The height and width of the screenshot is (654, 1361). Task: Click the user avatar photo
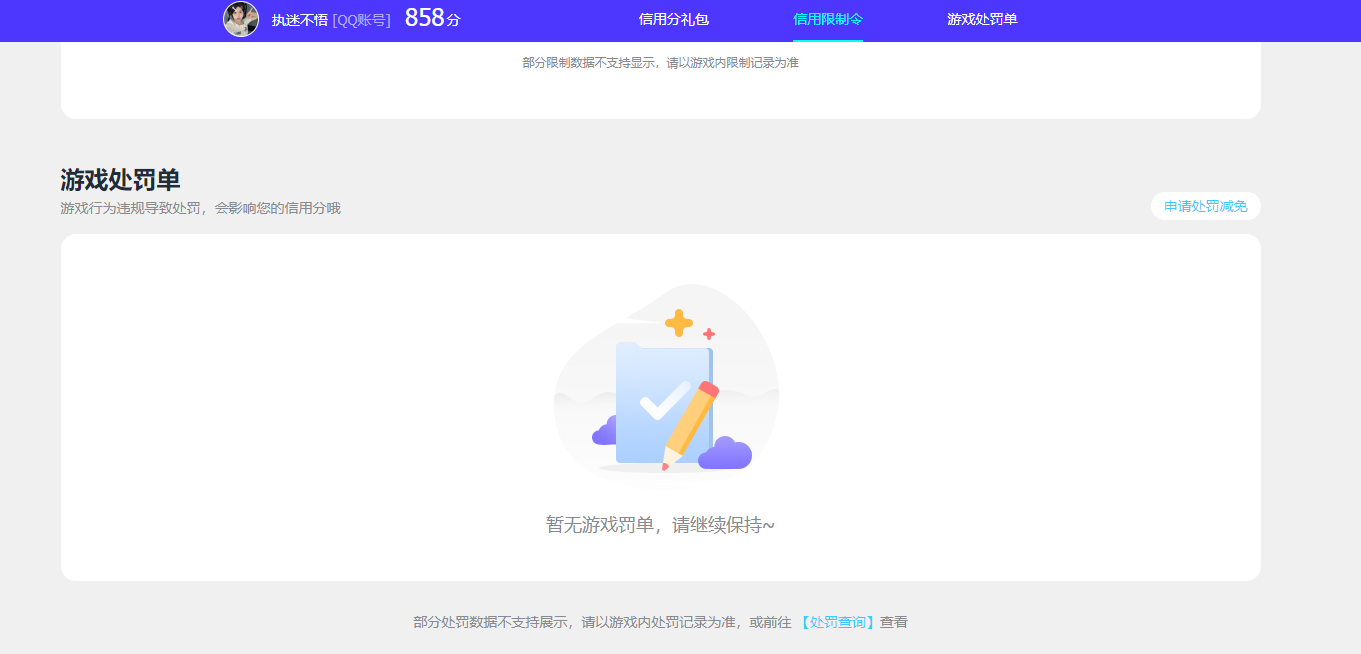tap(241, 20)
